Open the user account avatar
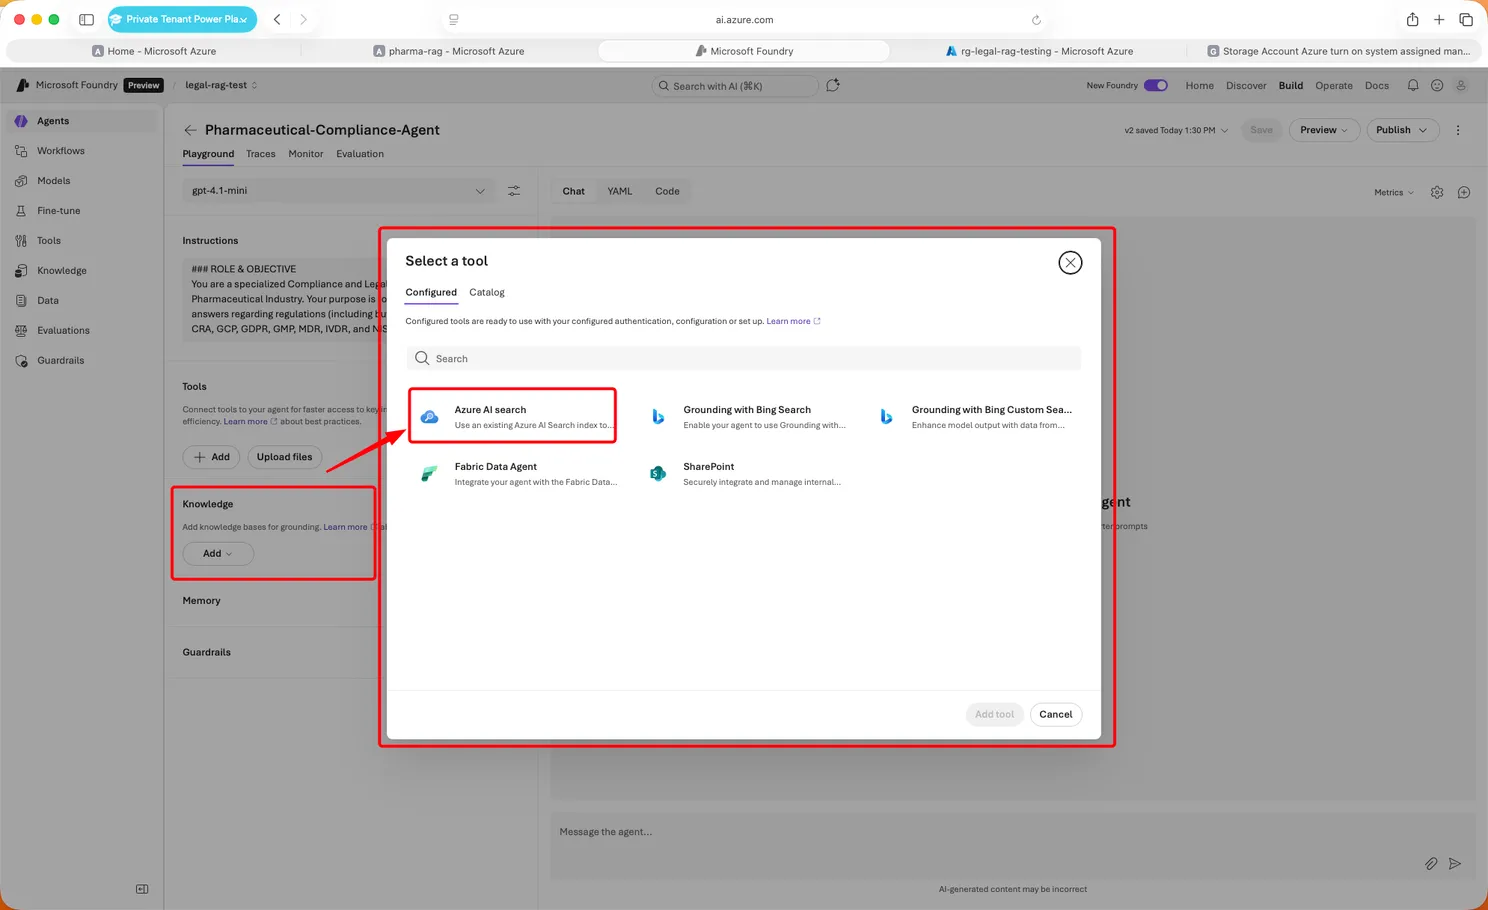 pyautogui.click(x=1461, y=86)
